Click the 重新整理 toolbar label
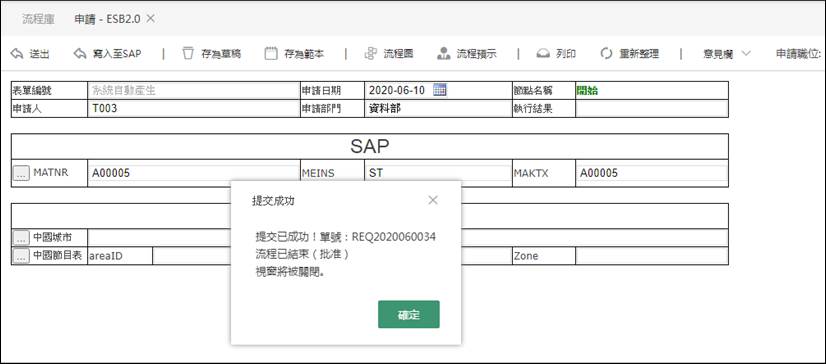826x364 pixels. tap(639, 53)
